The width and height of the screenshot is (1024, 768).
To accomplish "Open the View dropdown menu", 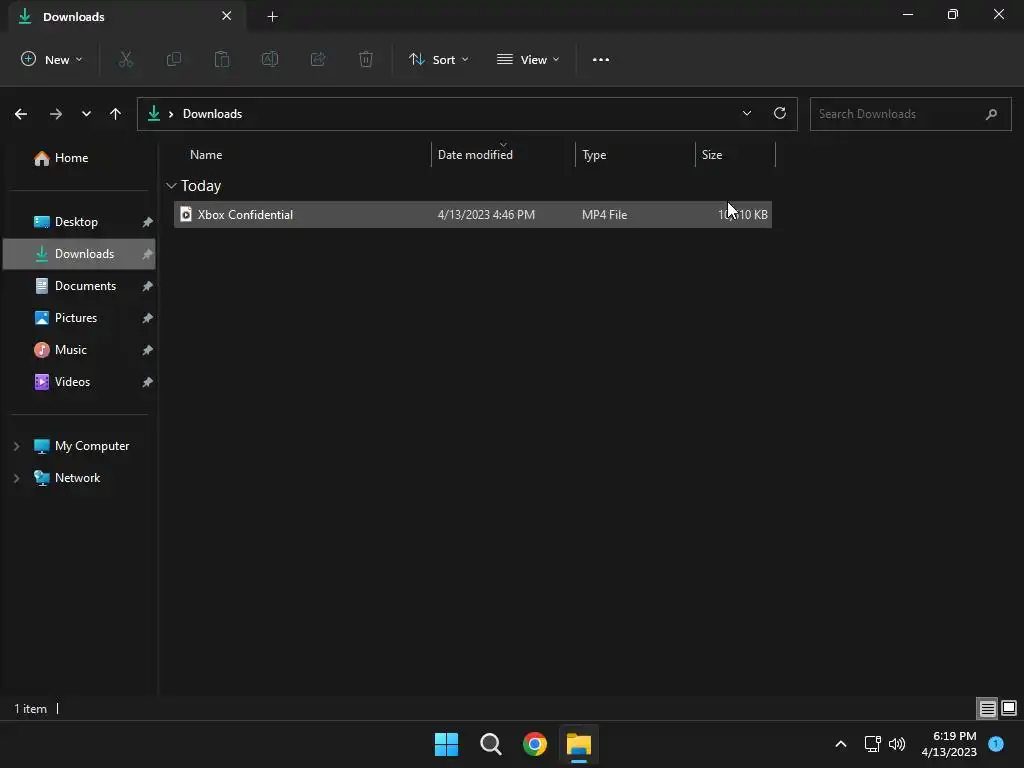I will [x=528, y=59].
